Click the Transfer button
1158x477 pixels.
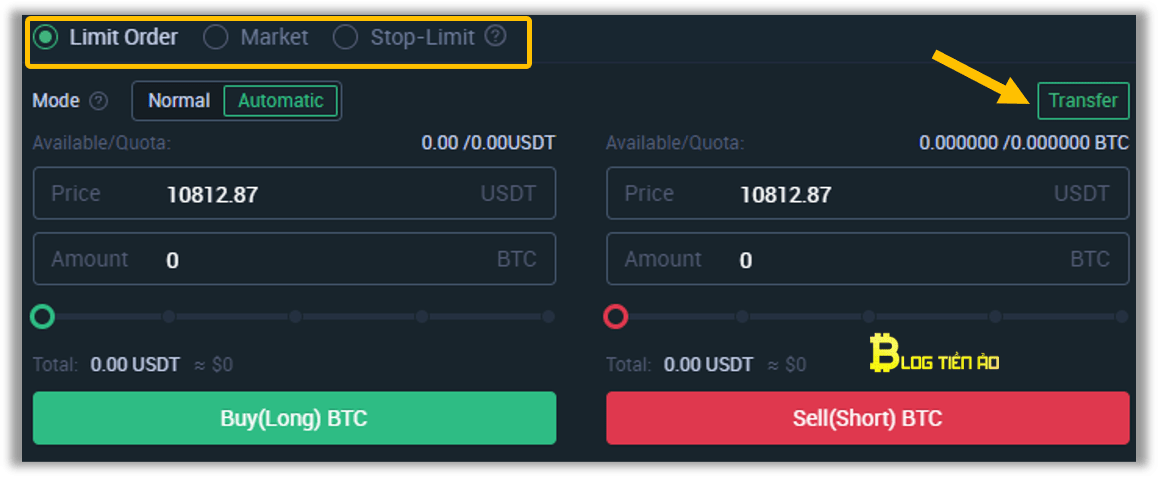1083,100
